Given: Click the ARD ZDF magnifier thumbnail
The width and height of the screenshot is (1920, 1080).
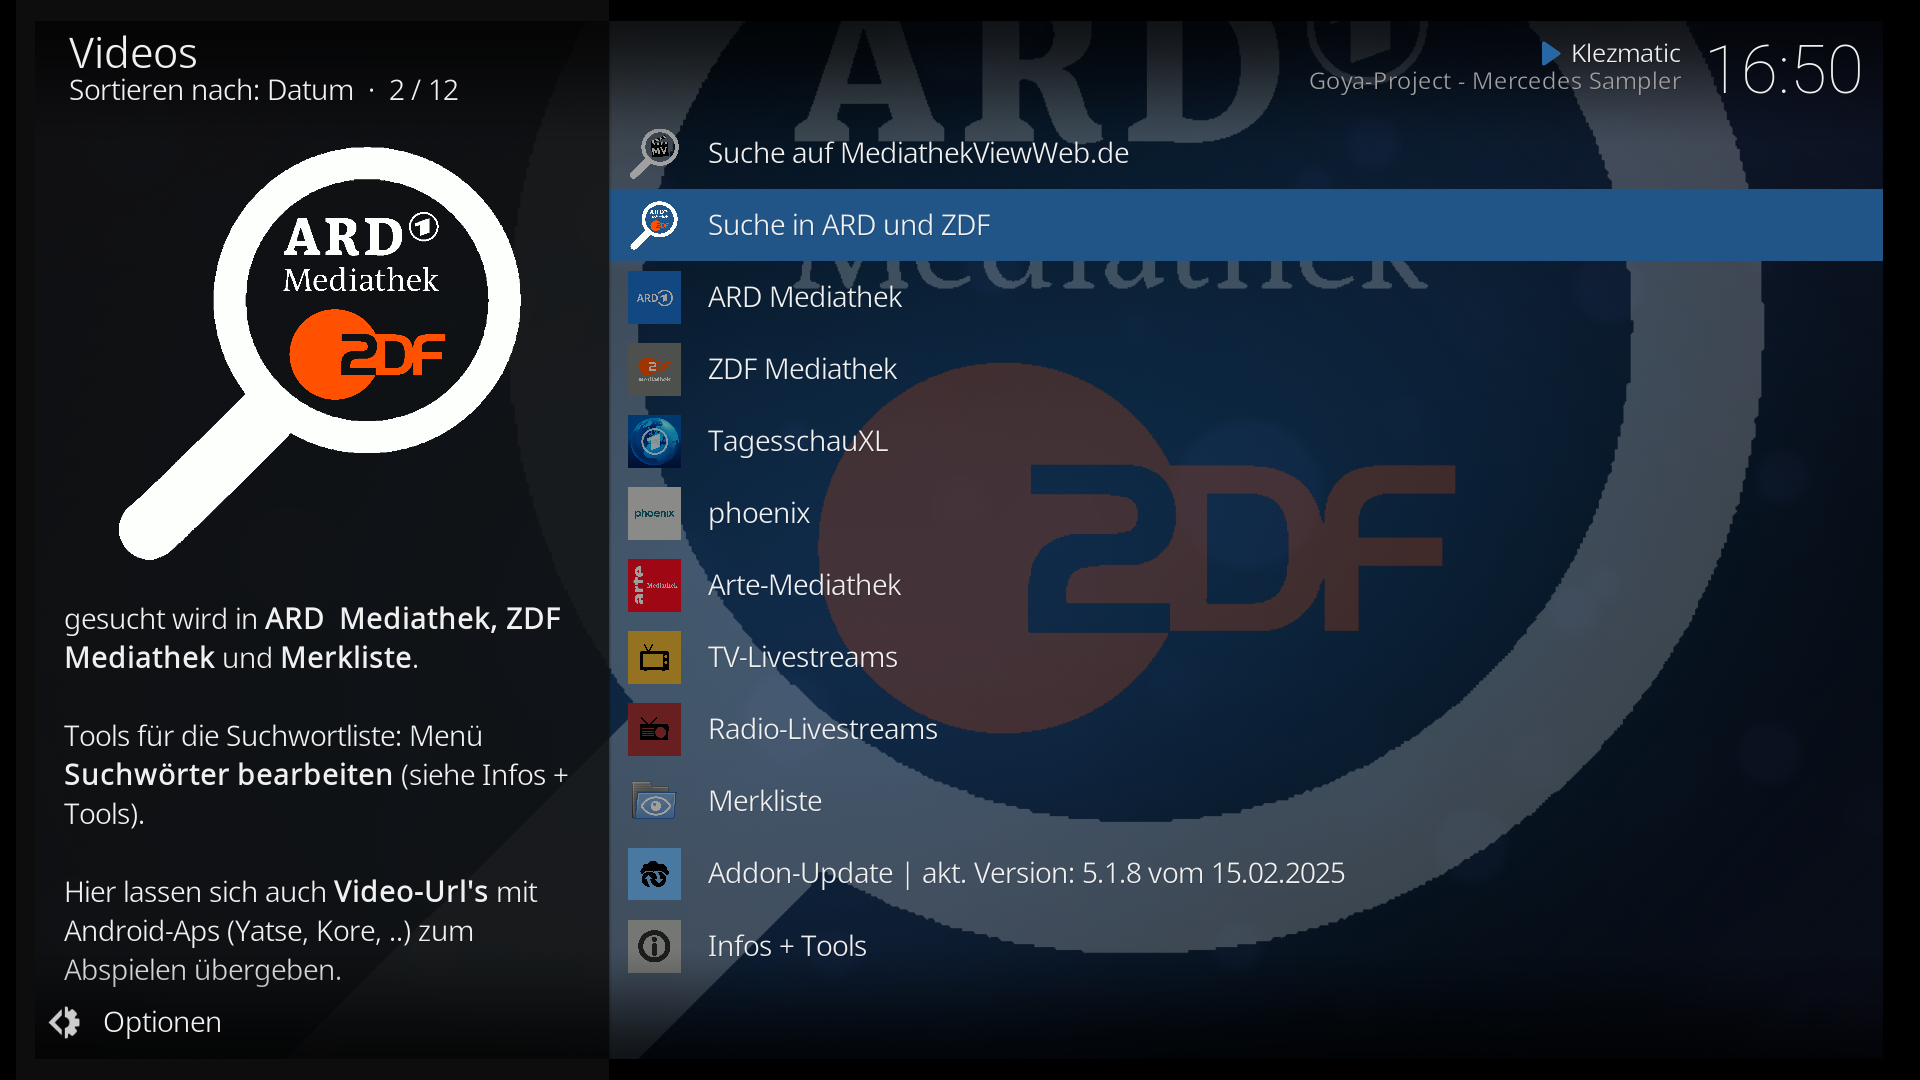Looking at the screenshot, I should coord(320,353).
